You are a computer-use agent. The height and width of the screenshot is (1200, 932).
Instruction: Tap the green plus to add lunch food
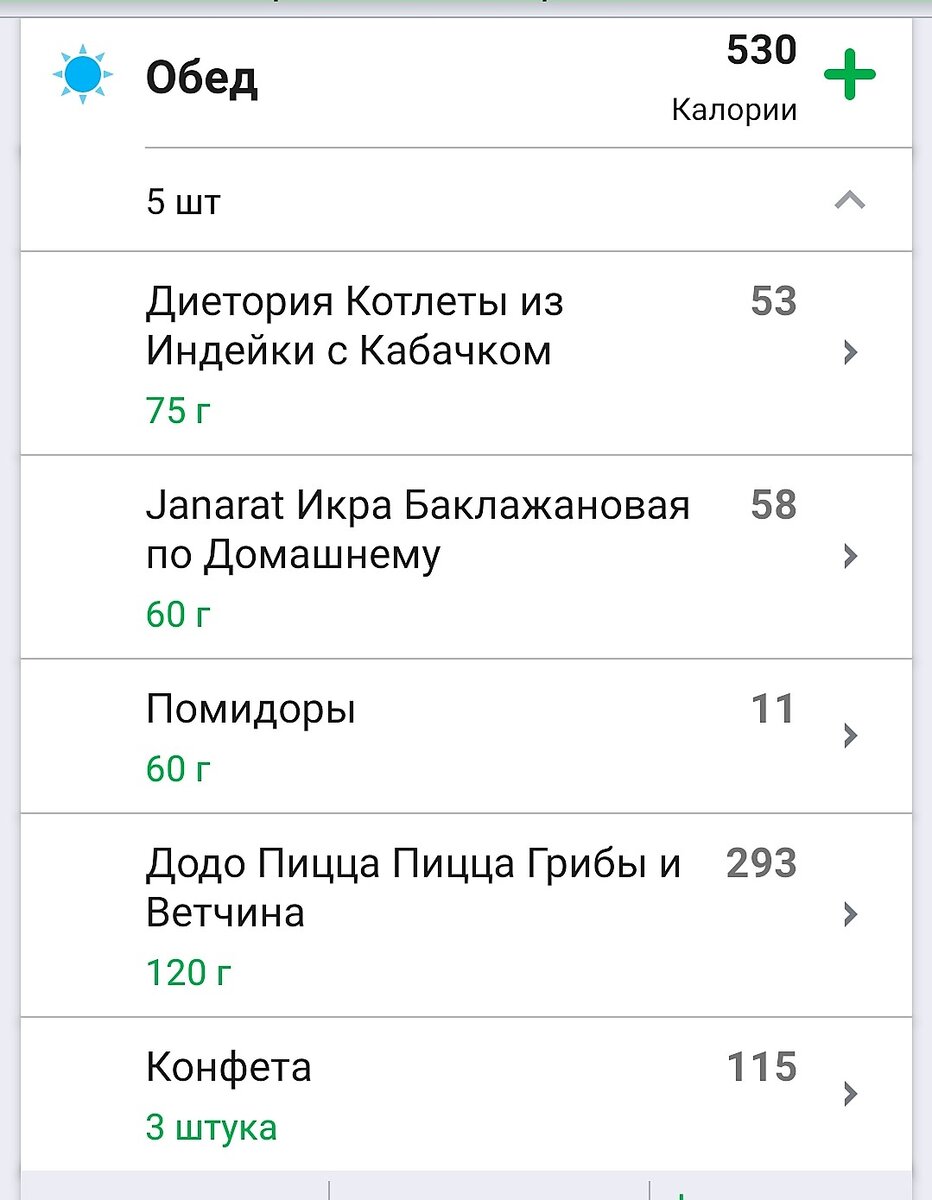coord(849,75)
